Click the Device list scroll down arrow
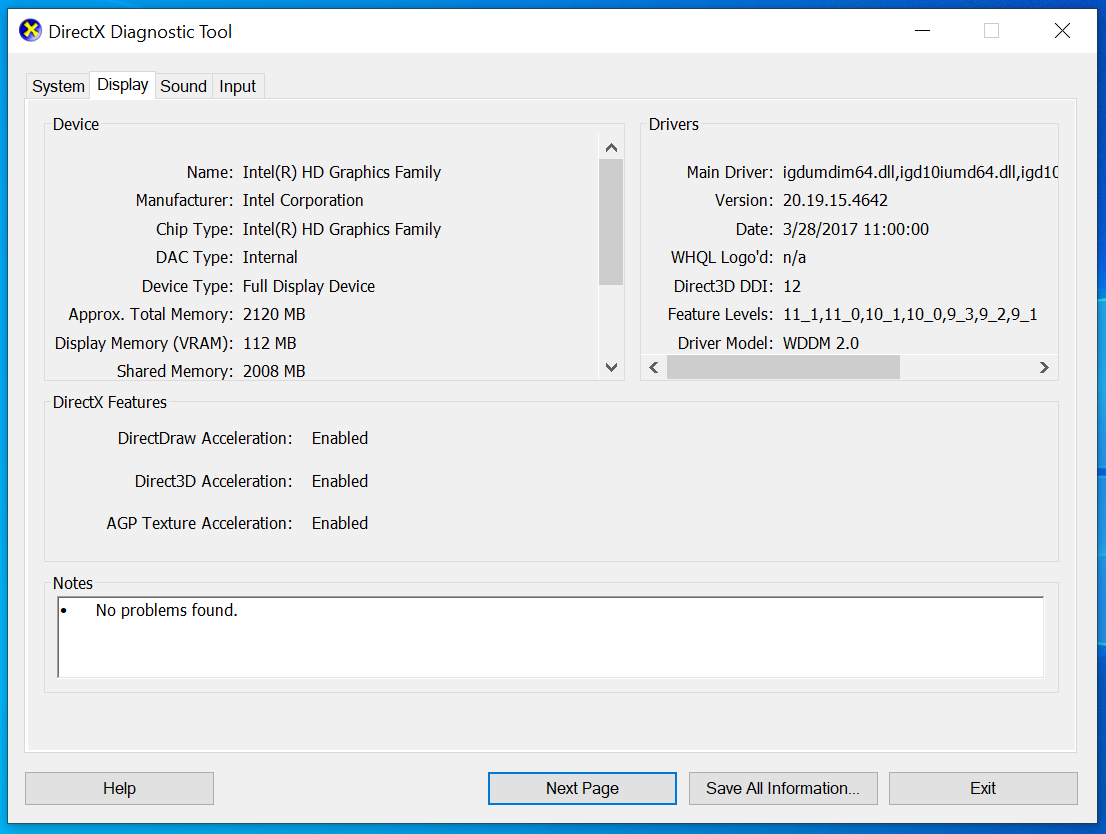This screenshot has width=1106, height=834. [611, 368]
